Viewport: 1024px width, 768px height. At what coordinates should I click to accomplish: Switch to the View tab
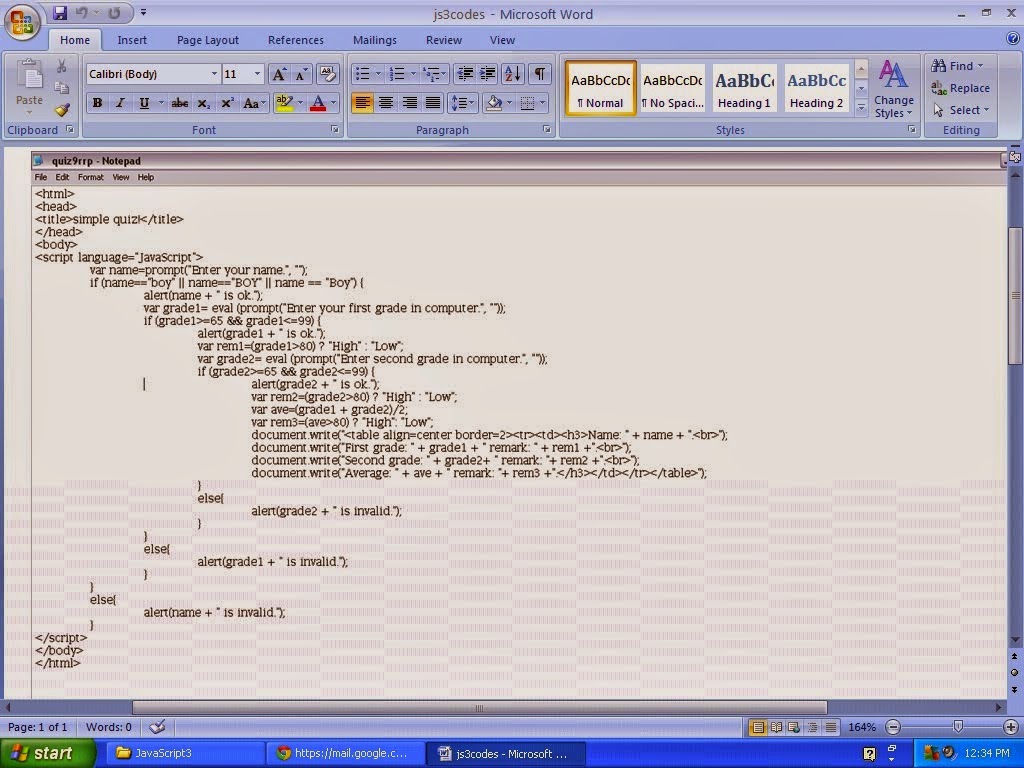coord(502,40)
